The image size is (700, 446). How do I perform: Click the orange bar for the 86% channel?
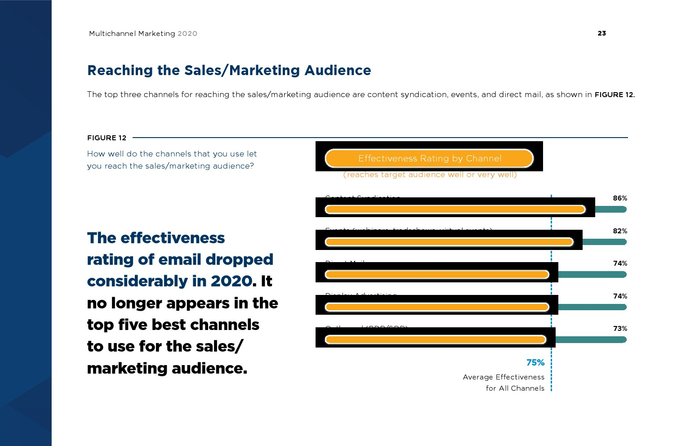[x=455, y=209]
